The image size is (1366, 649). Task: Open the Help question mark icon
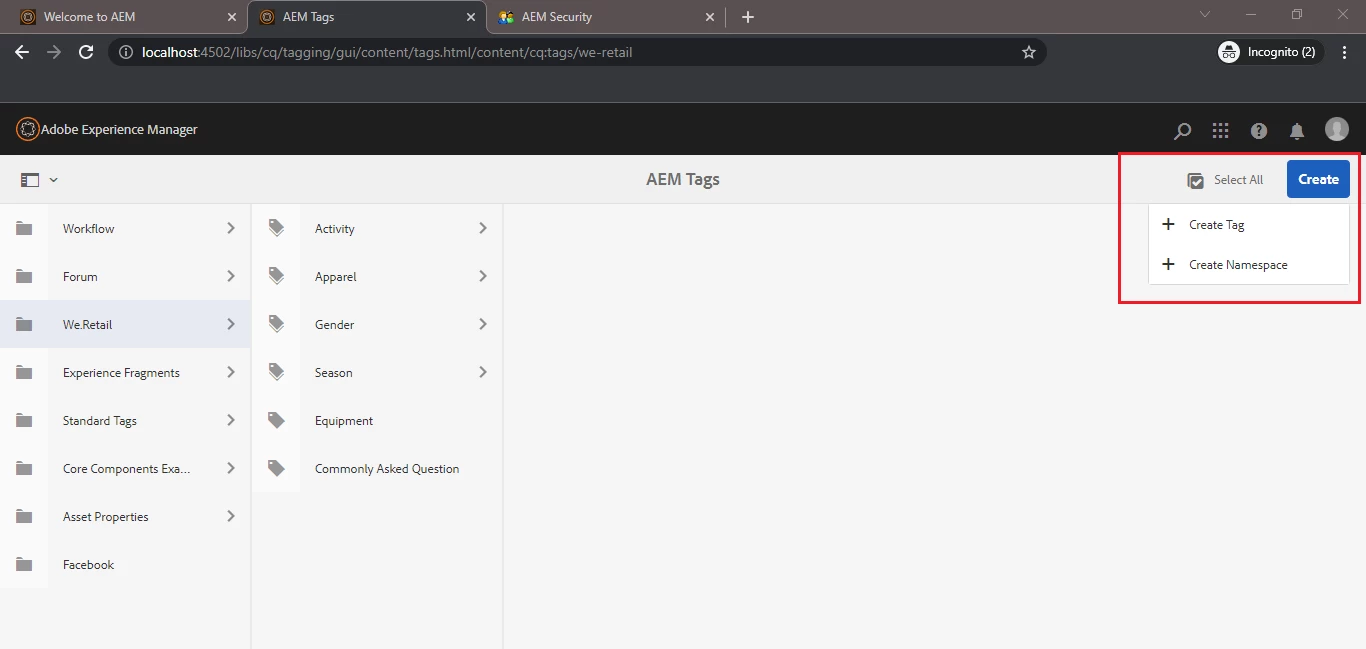(x=1259, y=130)
